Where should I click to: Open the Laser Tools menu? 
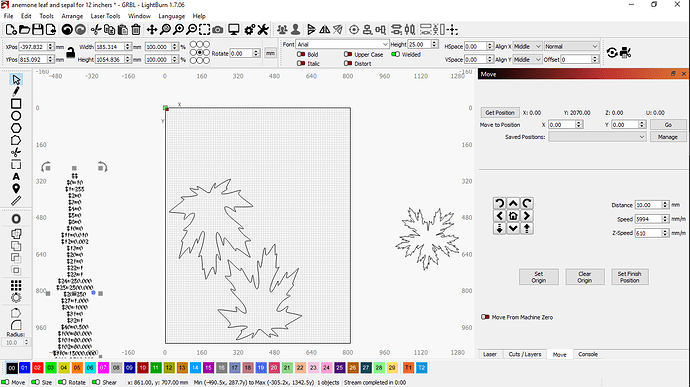click(105, 16)
